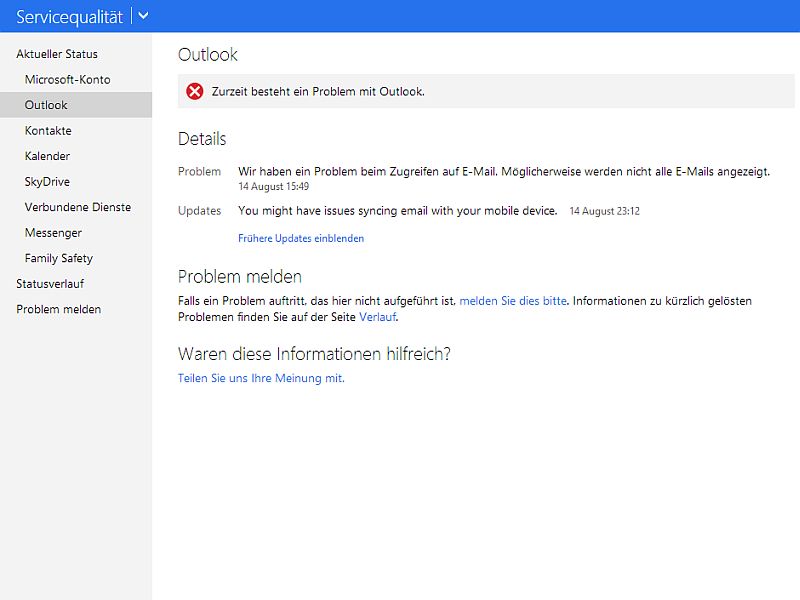Click the Outlook page heading
Screen dimensions: 800x600
coord(208,55)
